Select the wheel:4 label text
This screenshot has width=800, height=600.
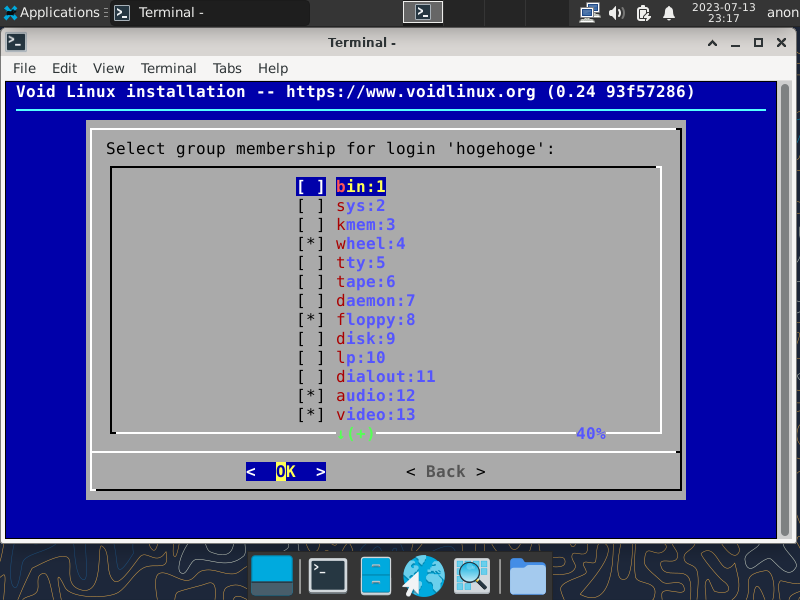click(370, 244)
